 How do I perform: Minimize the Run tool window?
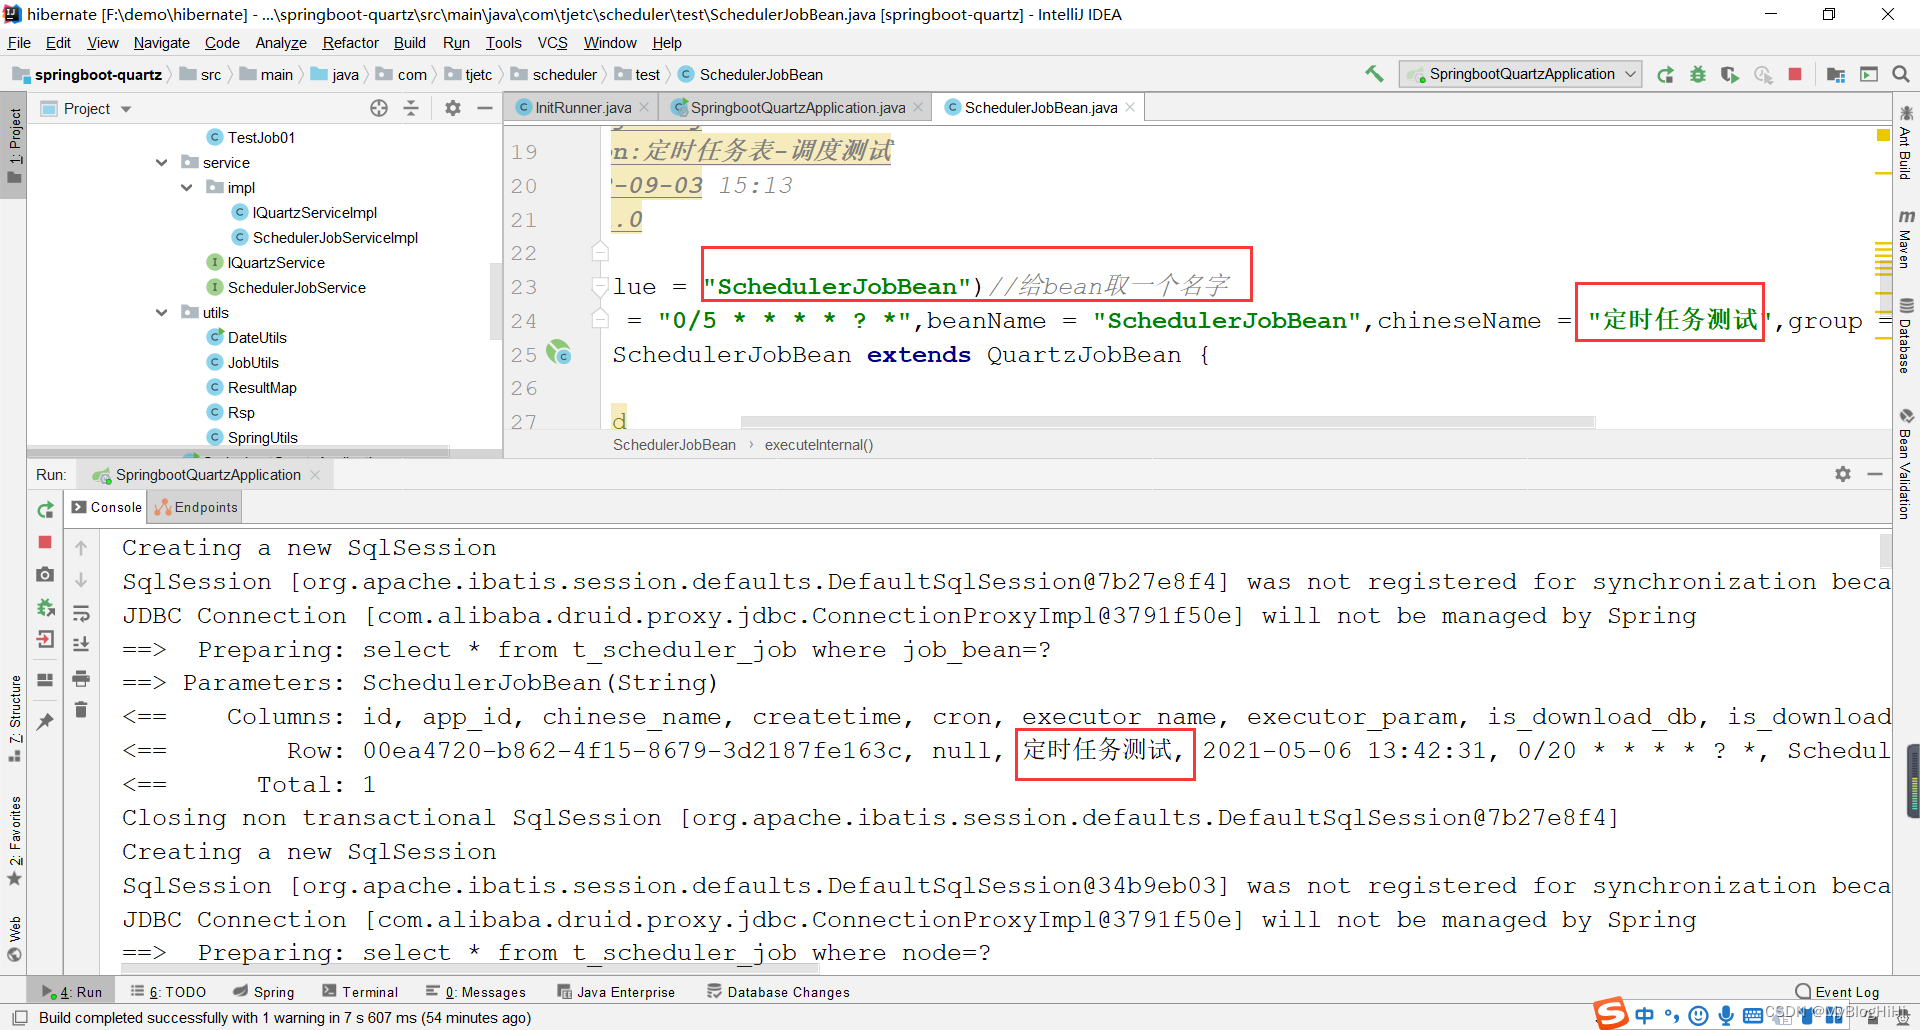1875,474
